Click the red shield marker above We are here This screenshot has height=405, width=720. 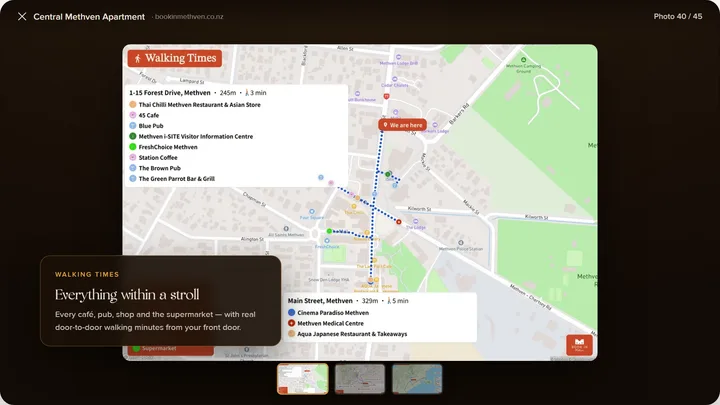coord(387,96)
